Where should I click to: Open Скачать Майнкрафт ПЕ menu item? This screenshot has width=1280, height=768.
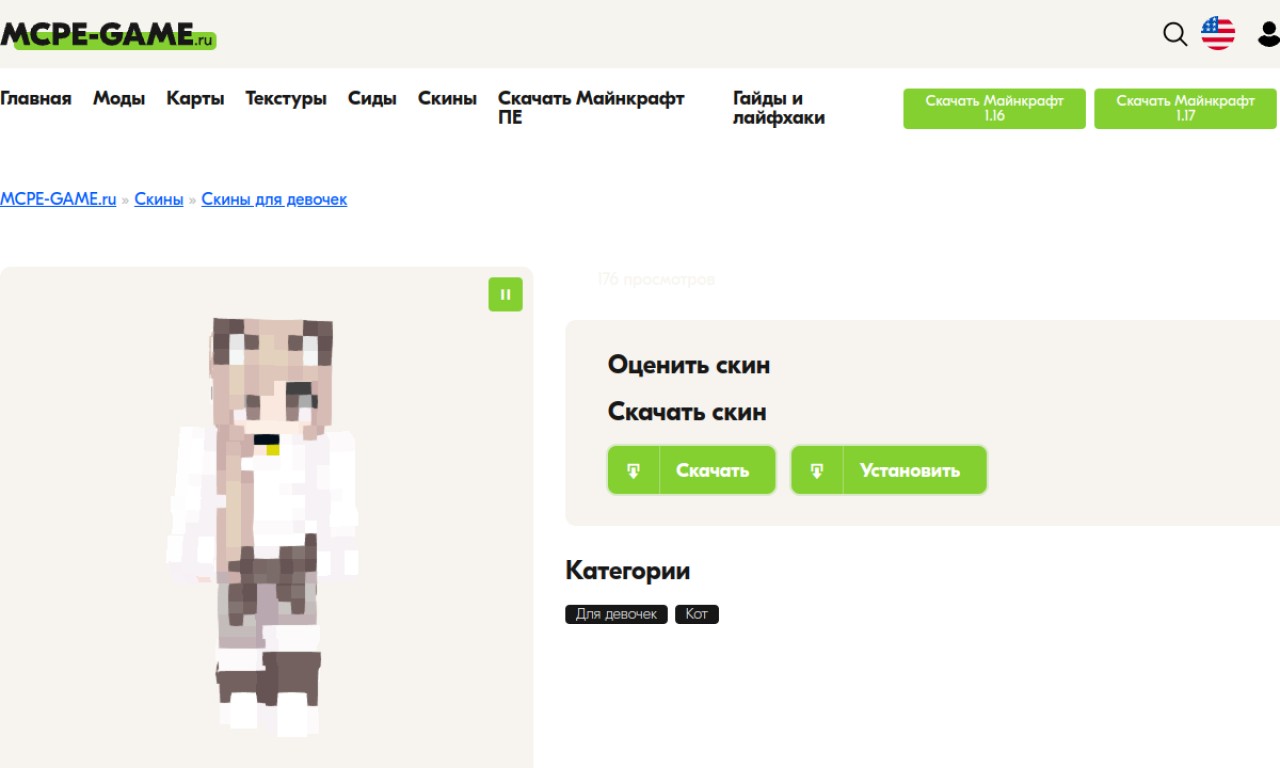[x=591, y=107]
